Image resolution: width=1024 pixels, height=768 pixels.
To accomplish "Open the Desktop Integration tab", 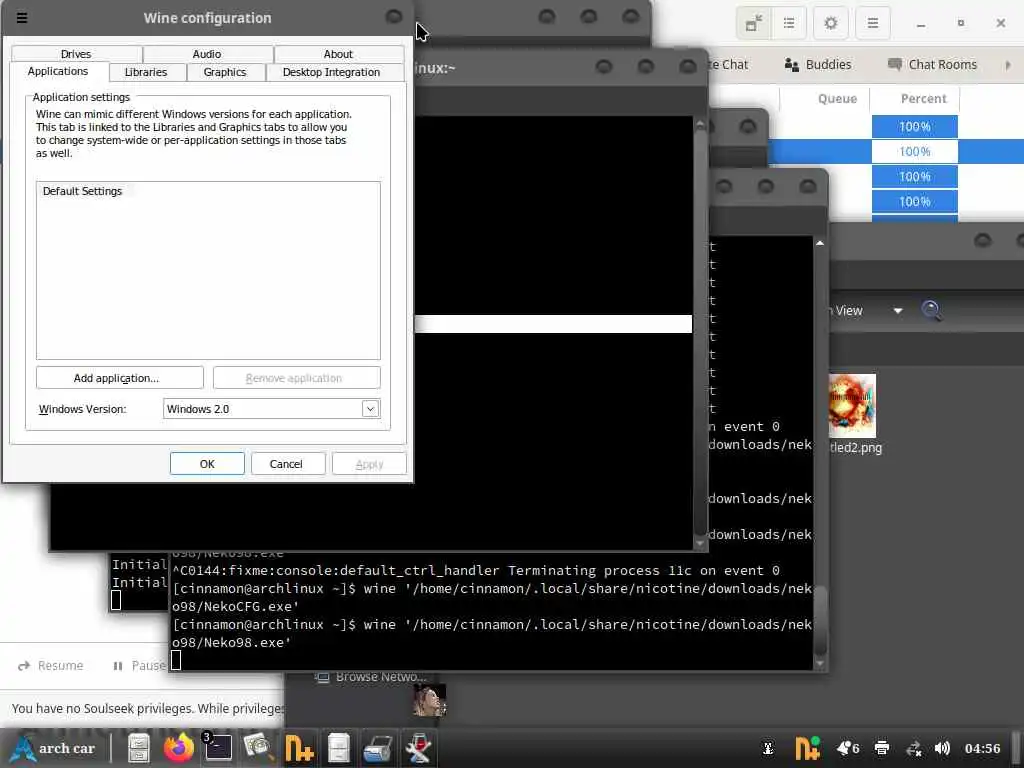I will tap(331, 72).
